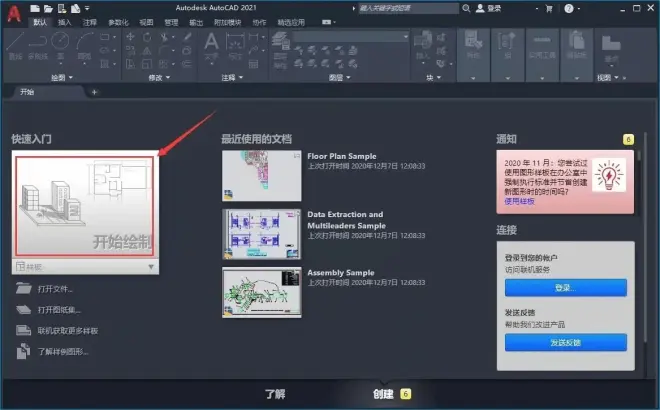Viewport: 660px width, 410px height.
Task: Switch to the 创建 page at bottom
Action: click(x=383, y=394)
